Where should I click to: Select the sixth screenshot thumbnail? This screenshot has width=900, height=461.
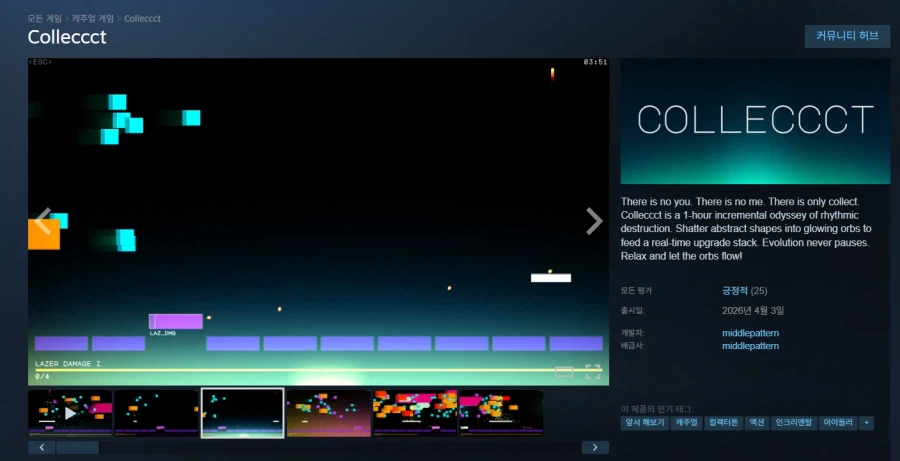[x=501, y=413]
